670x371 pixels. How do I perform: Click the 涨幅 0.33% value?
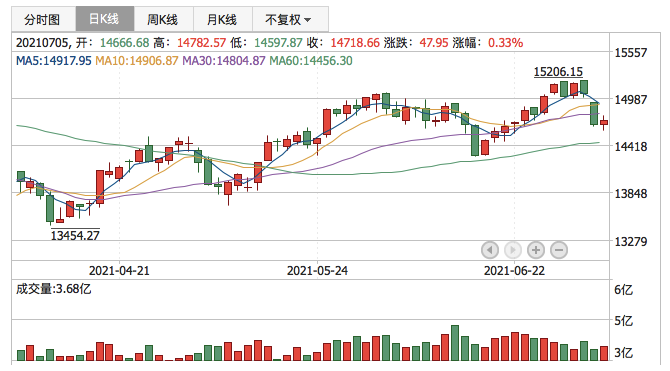[x=505, y=43]
